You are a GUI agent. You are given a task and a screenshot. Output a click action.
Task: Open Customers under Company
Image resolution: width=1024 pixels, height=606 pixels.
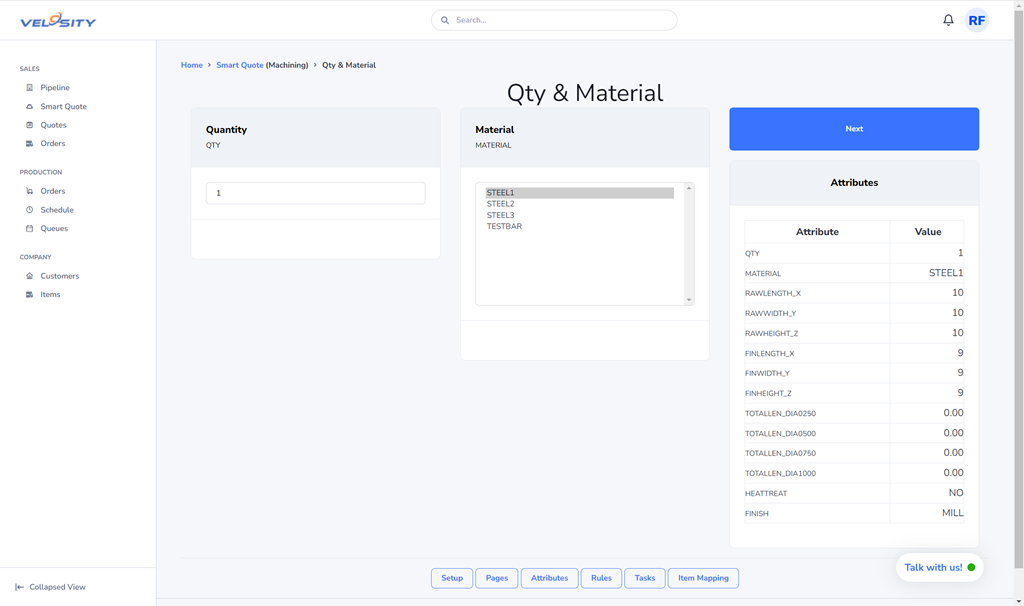59,276
